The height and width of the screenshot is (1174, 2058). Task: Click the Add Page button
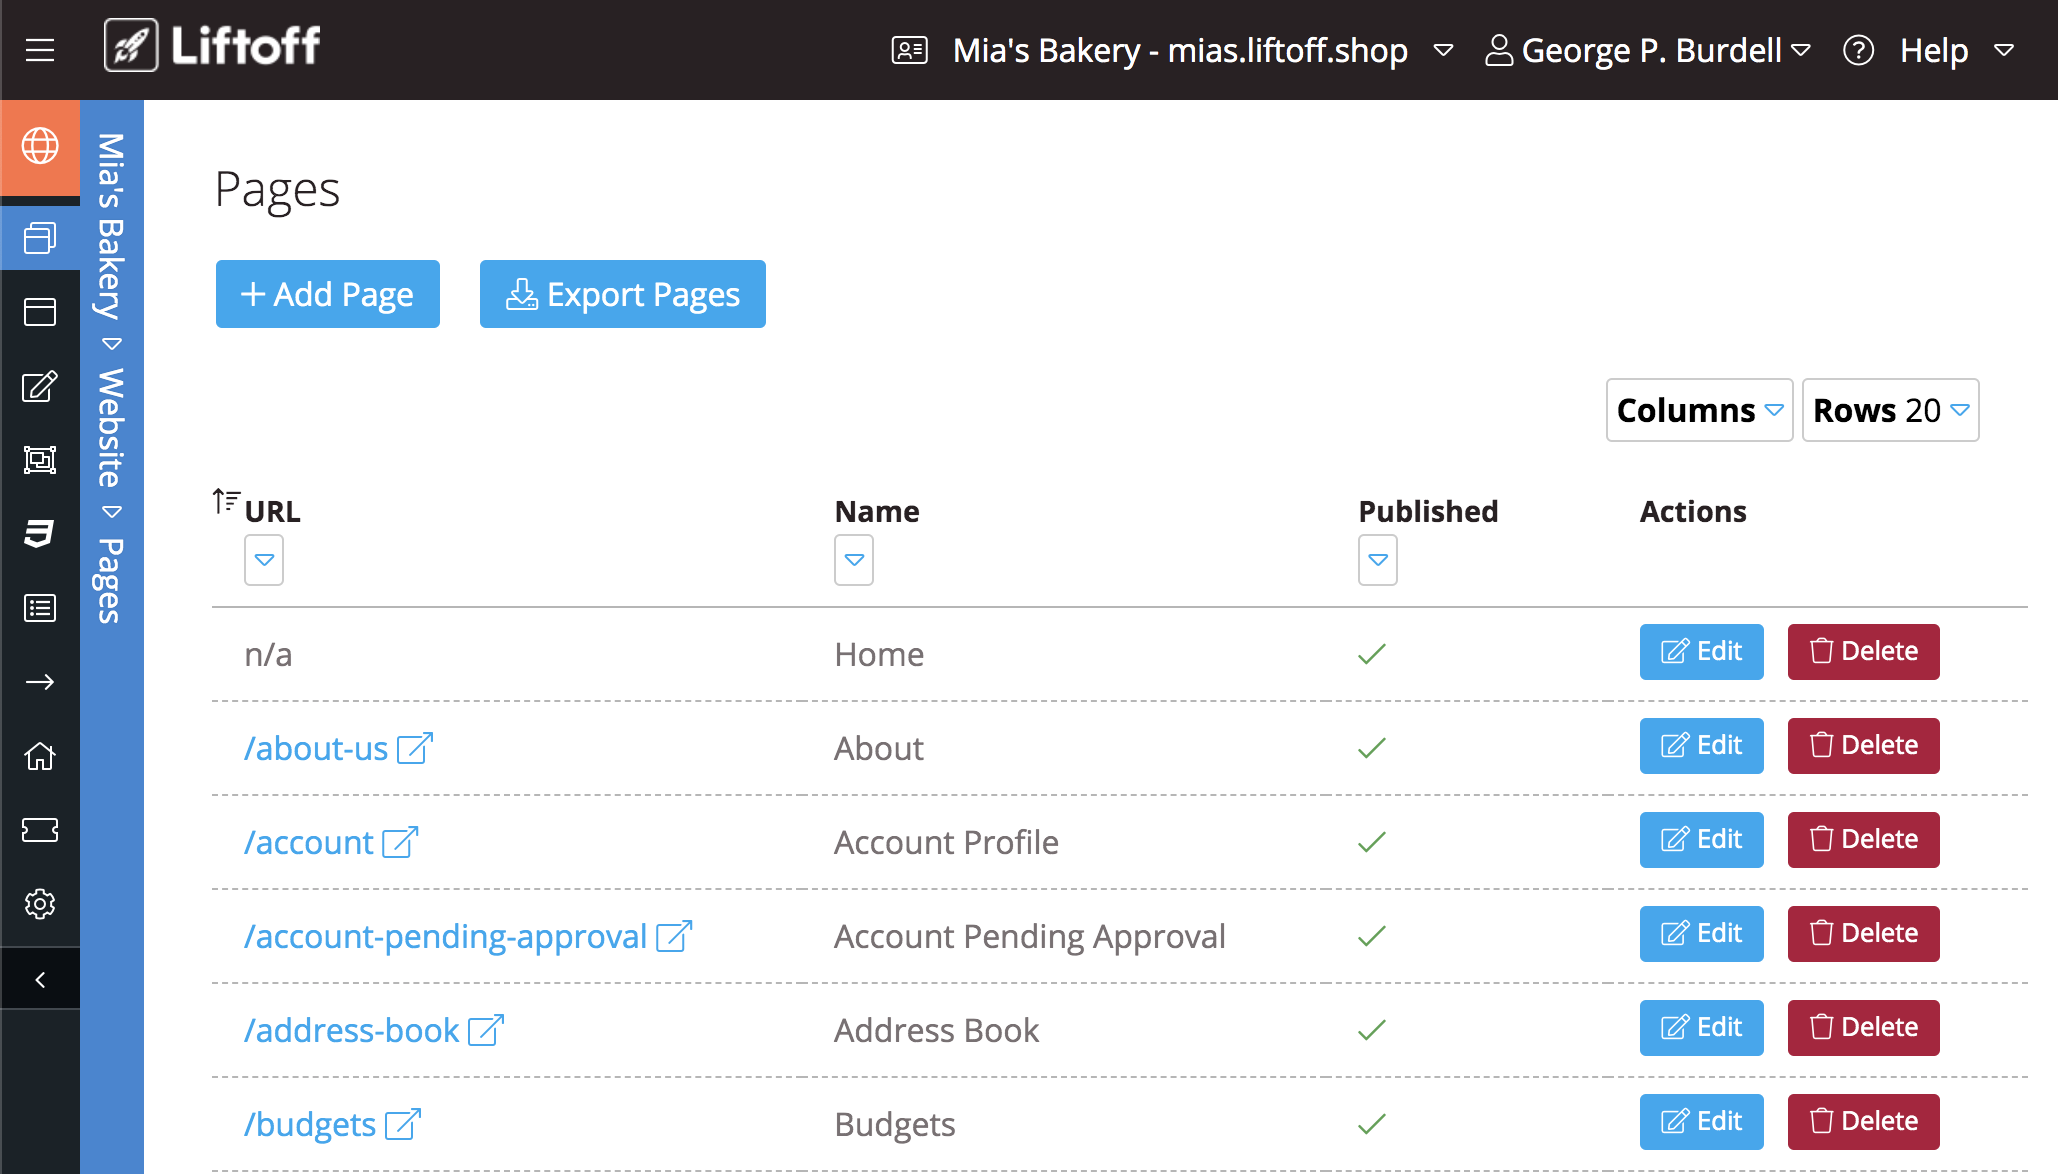click(328, 294)
